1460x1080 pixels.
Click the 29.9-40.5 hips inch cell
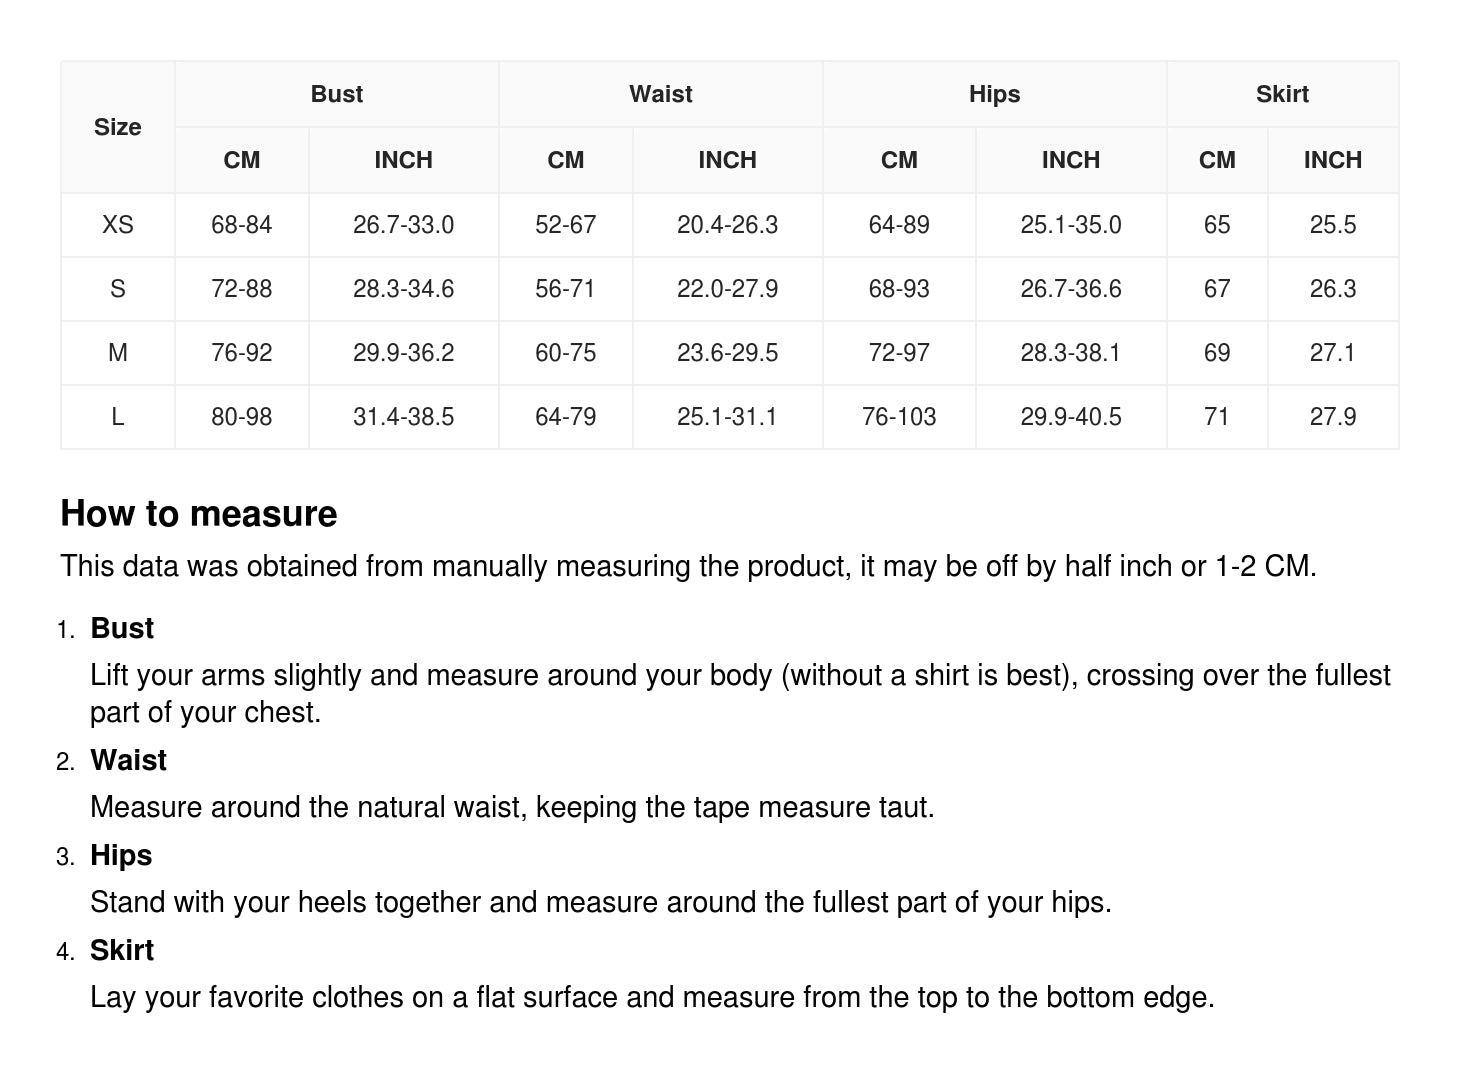pyautogui.click(x=1070, y=417)
